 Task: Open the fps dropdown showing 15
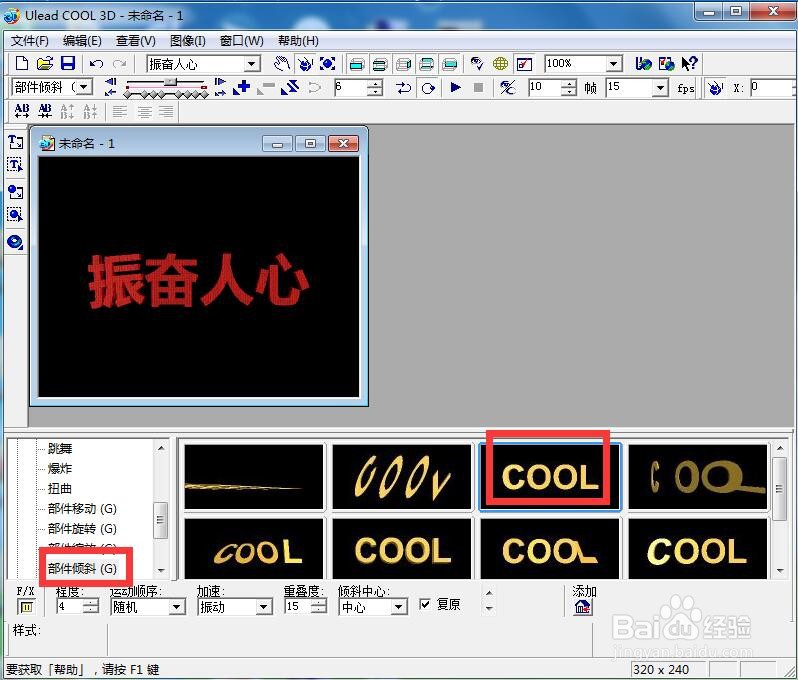pyautogui.click(x=660, y=88)
